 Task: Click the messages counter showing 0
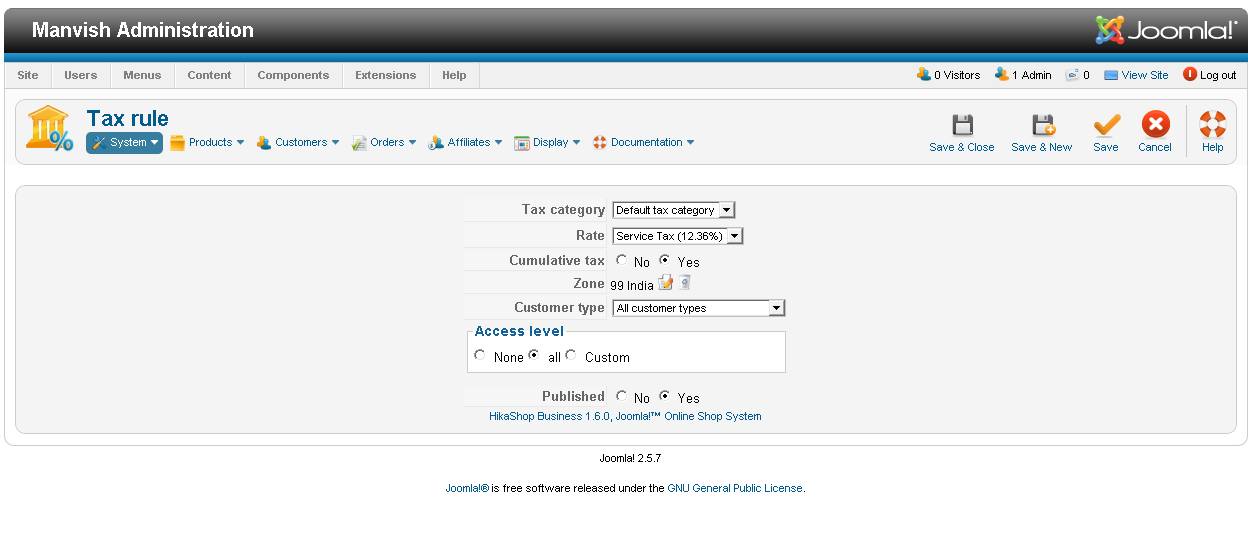(1077, 75)
